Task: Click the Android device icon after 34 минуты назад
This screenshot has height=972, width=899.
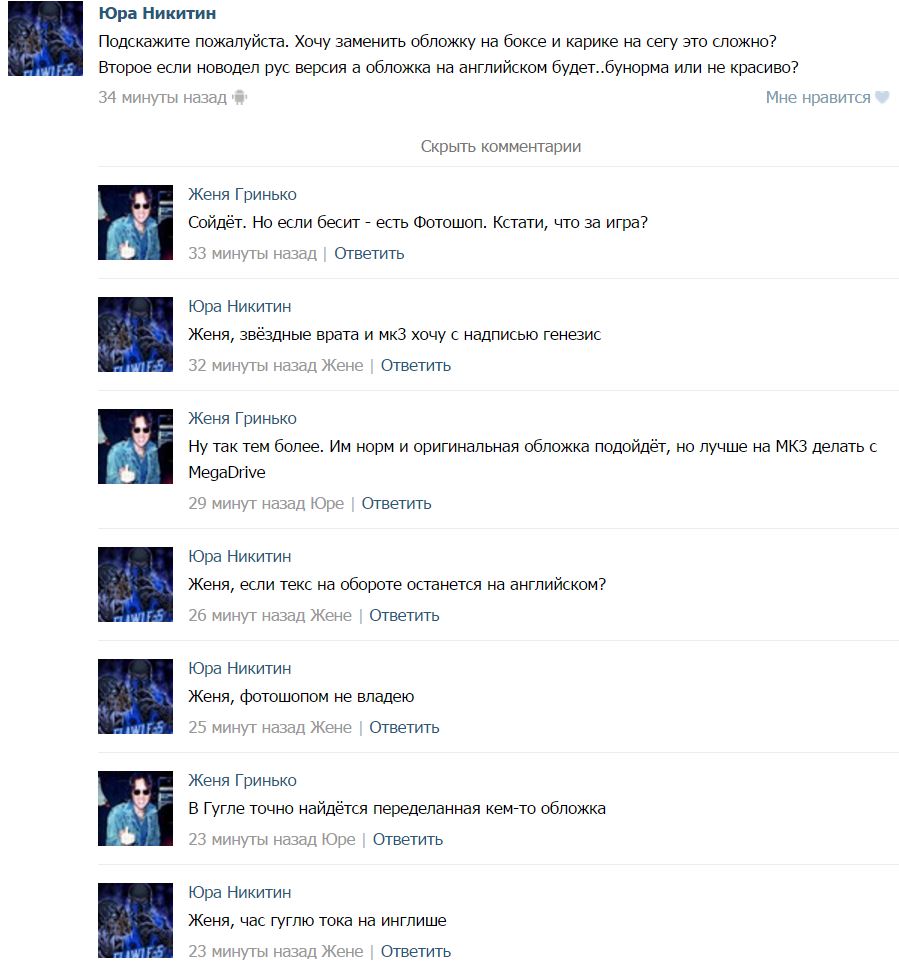Action: click(239, 97)
